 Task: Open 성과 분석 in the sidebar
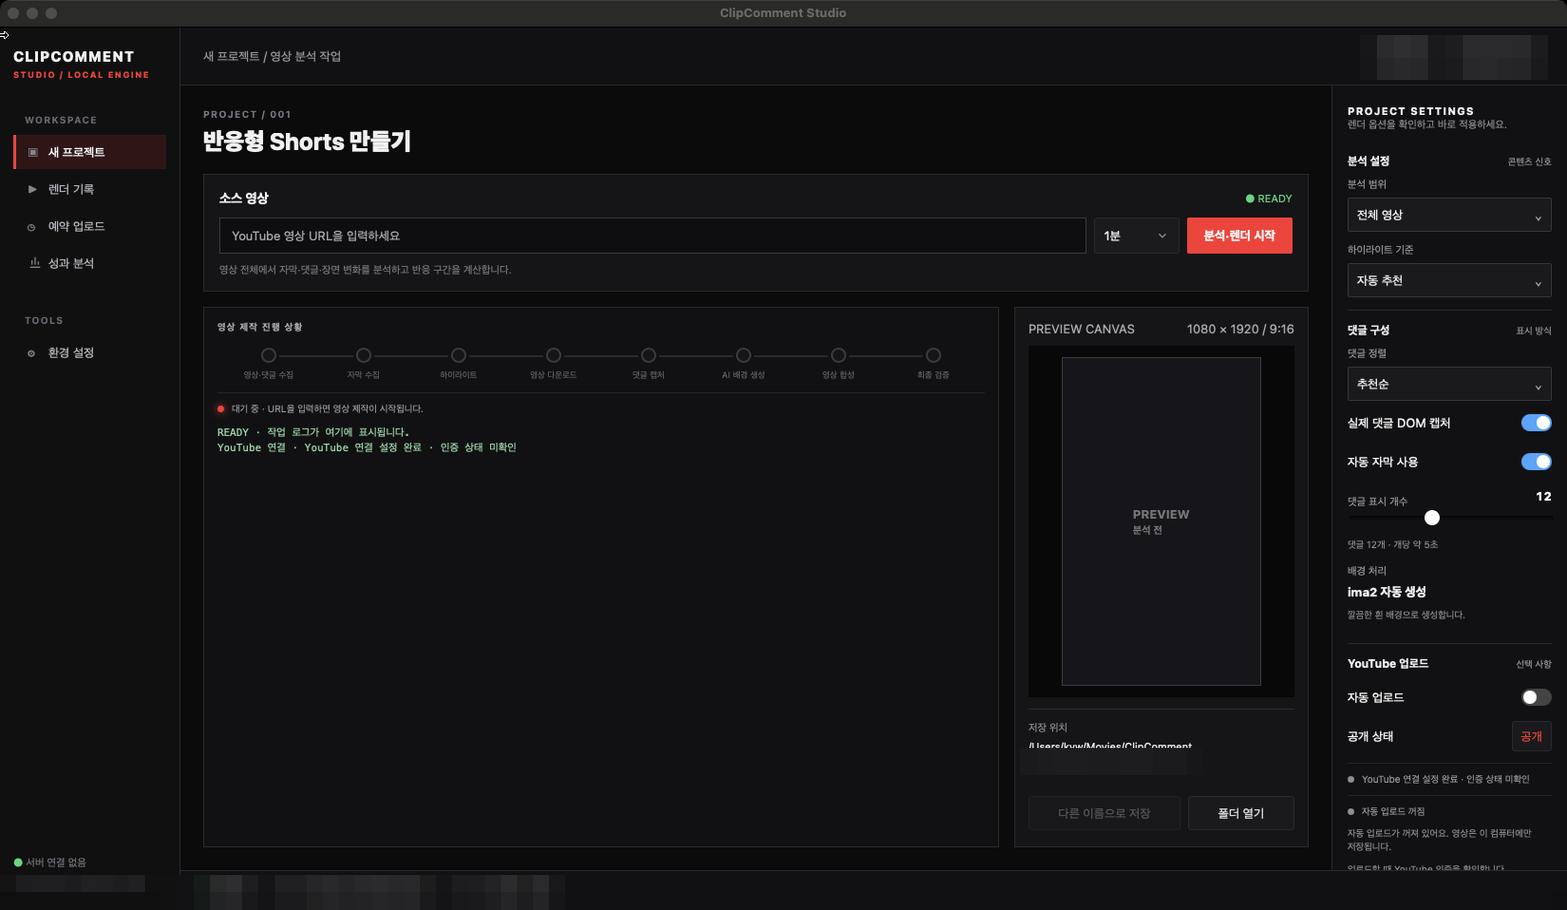click(x=90, y=263)
